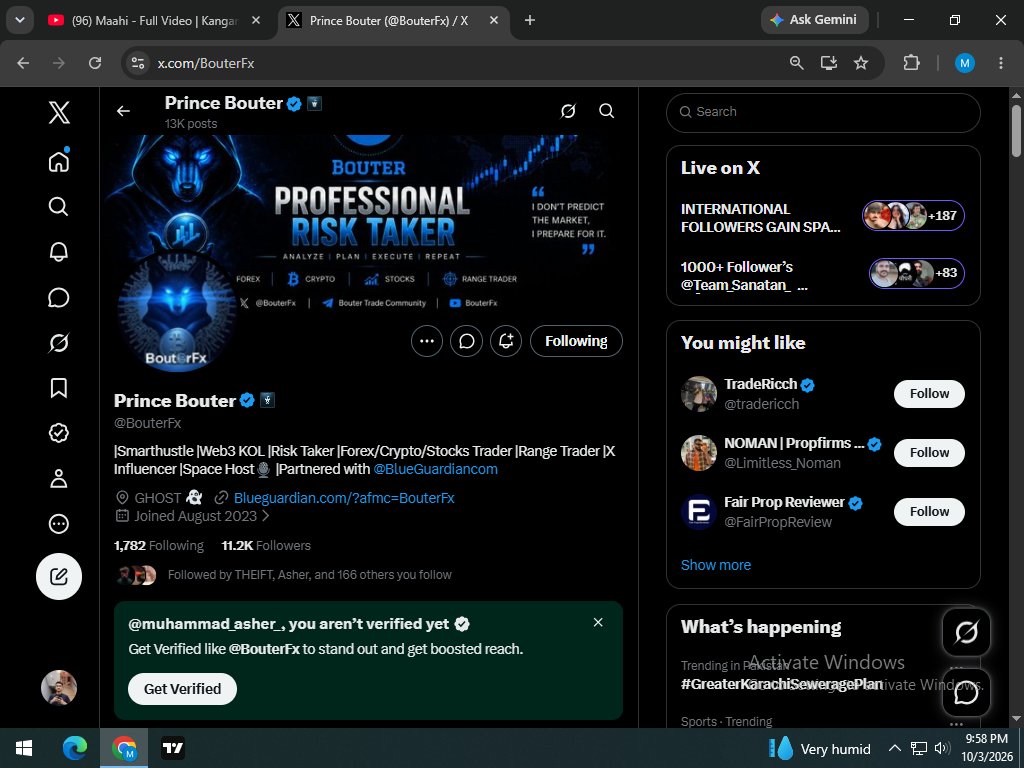
Task: Click the page's vertical scrollbar
Action: (1016, 131)
